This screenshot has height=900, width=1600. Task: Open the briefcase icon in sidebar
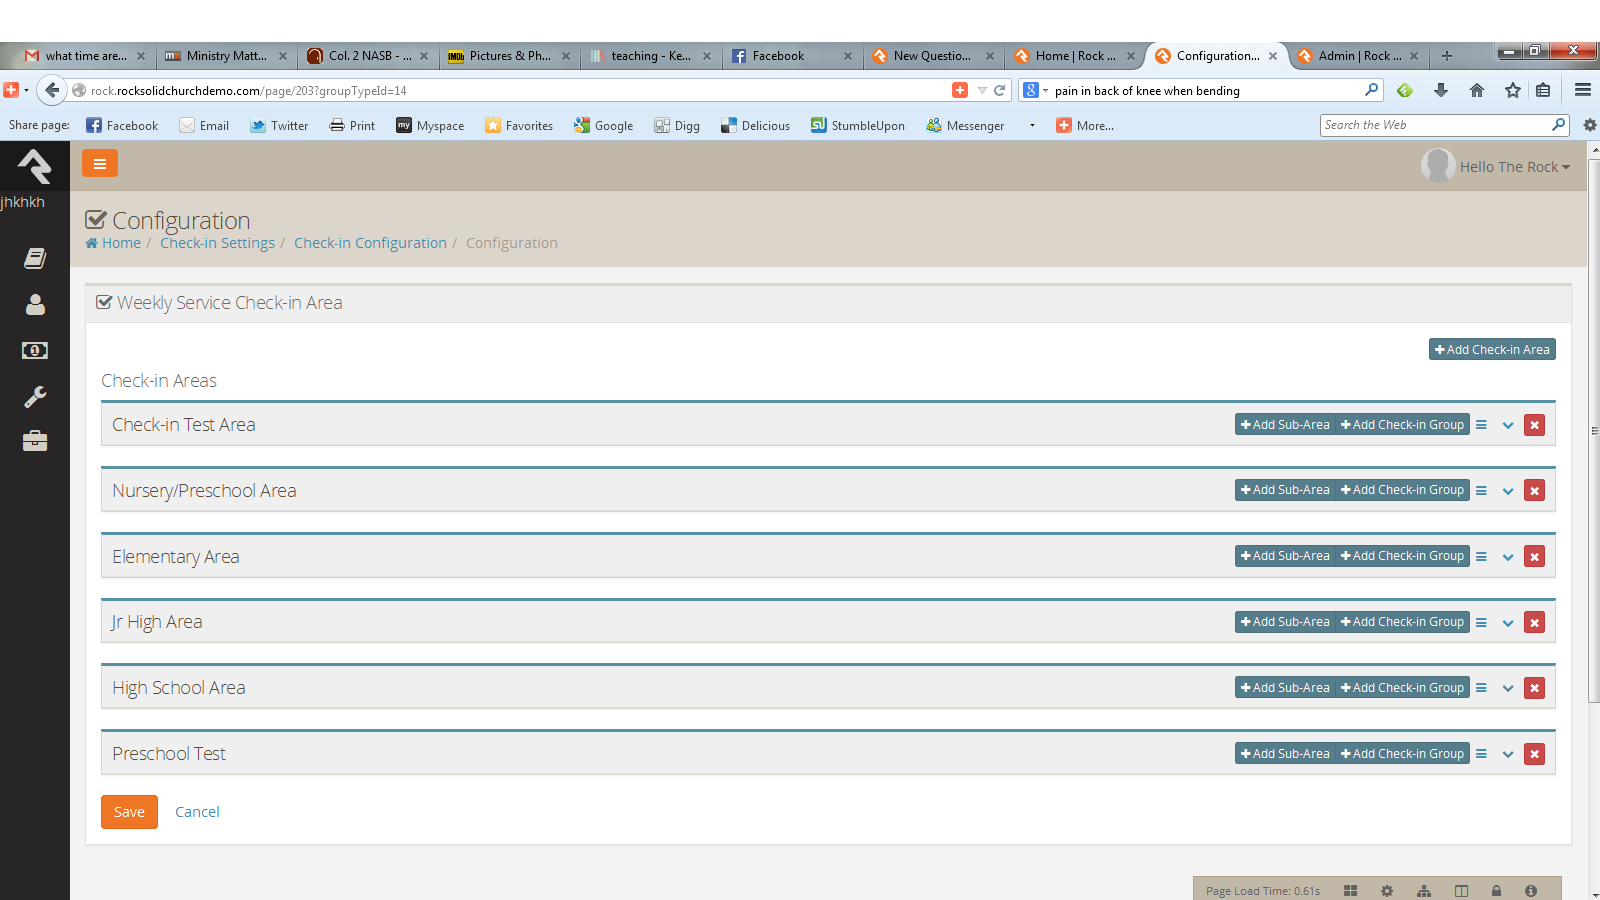tap(35, 441)
